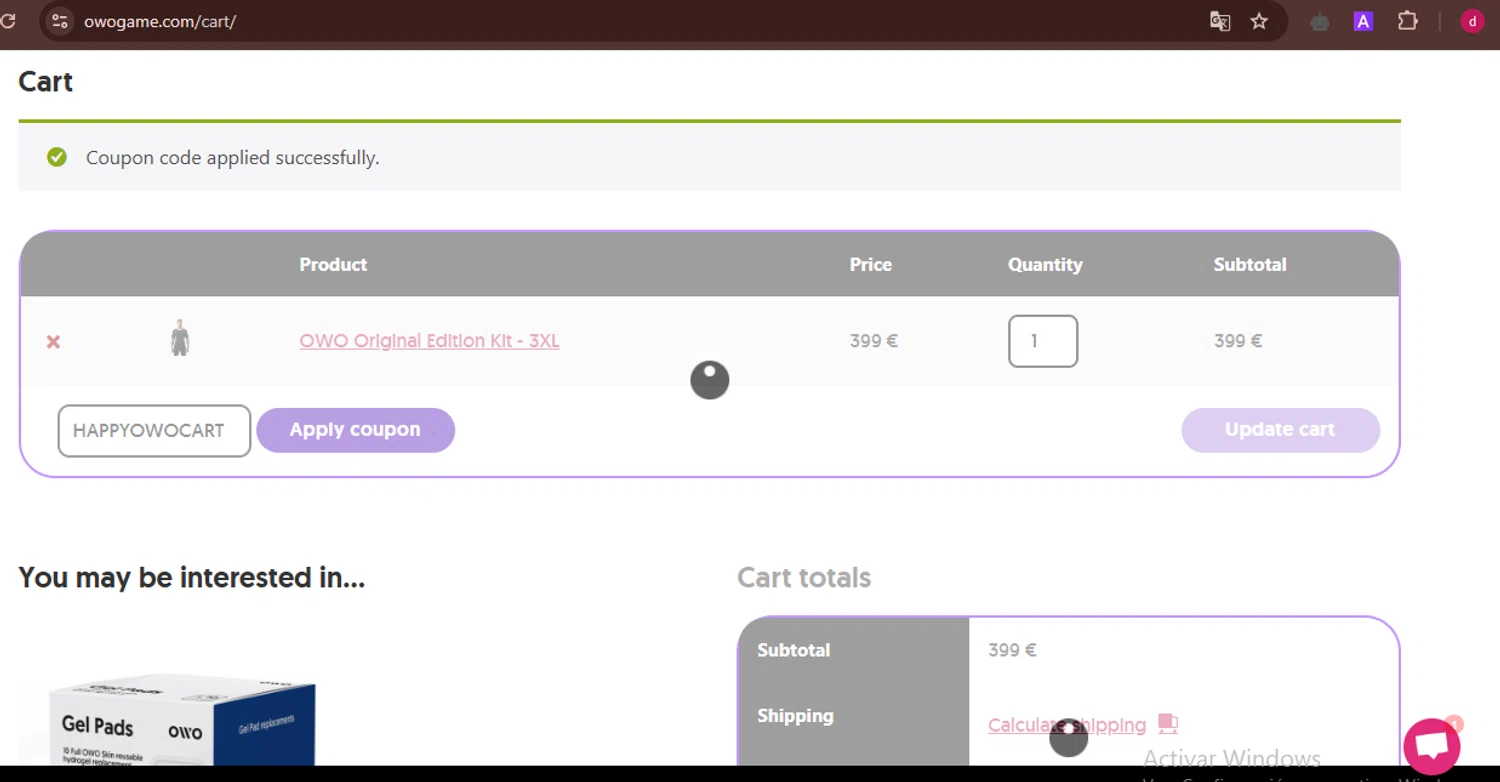Open the live chat bubble
This screenshot has width=1500, height=782.
coord(1432,746)
